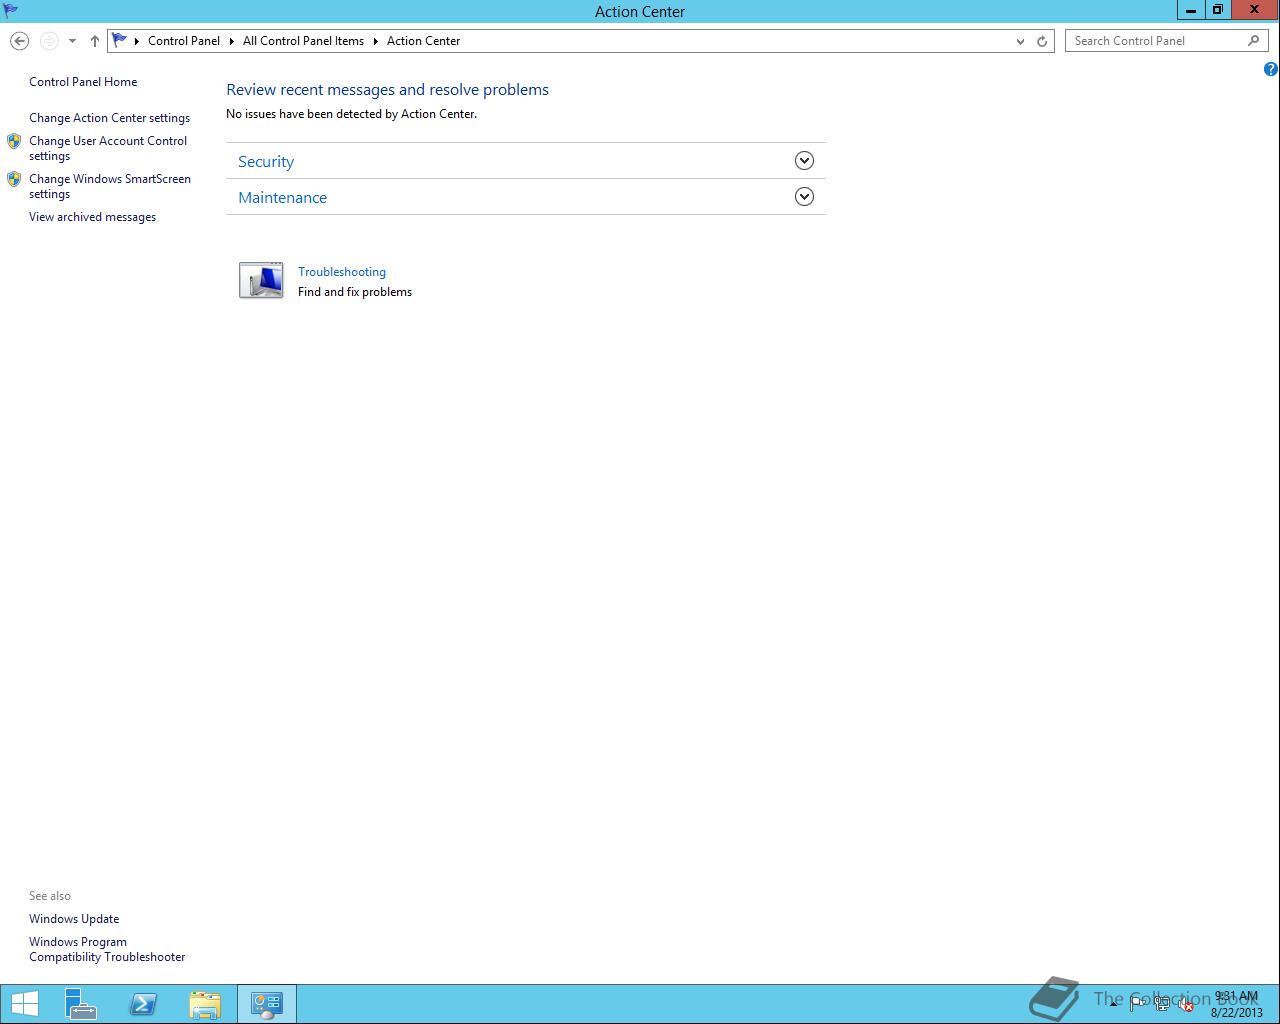The image size is (1280, 1024).
Task: Open Help with the question mark icon
Action: pyautogui.click(x=1270, y=69)
